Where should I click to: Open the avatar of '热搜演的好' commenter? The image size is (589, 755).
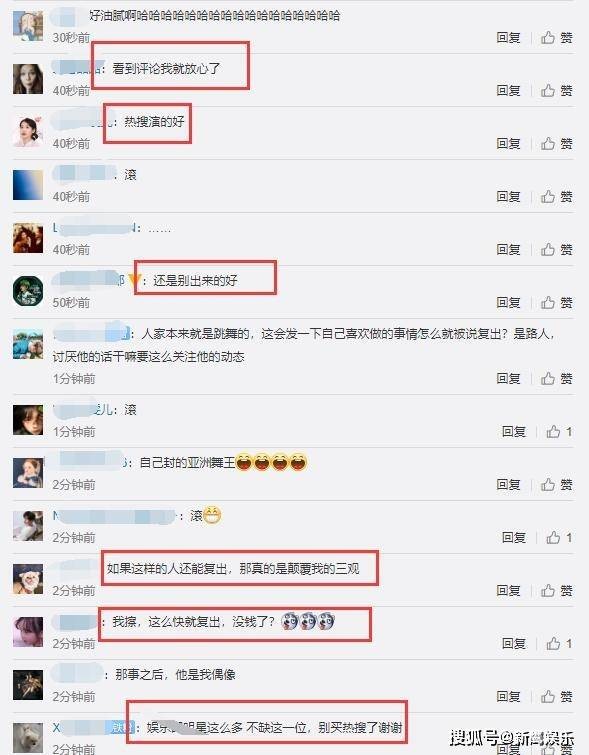[x=28, y=131]
